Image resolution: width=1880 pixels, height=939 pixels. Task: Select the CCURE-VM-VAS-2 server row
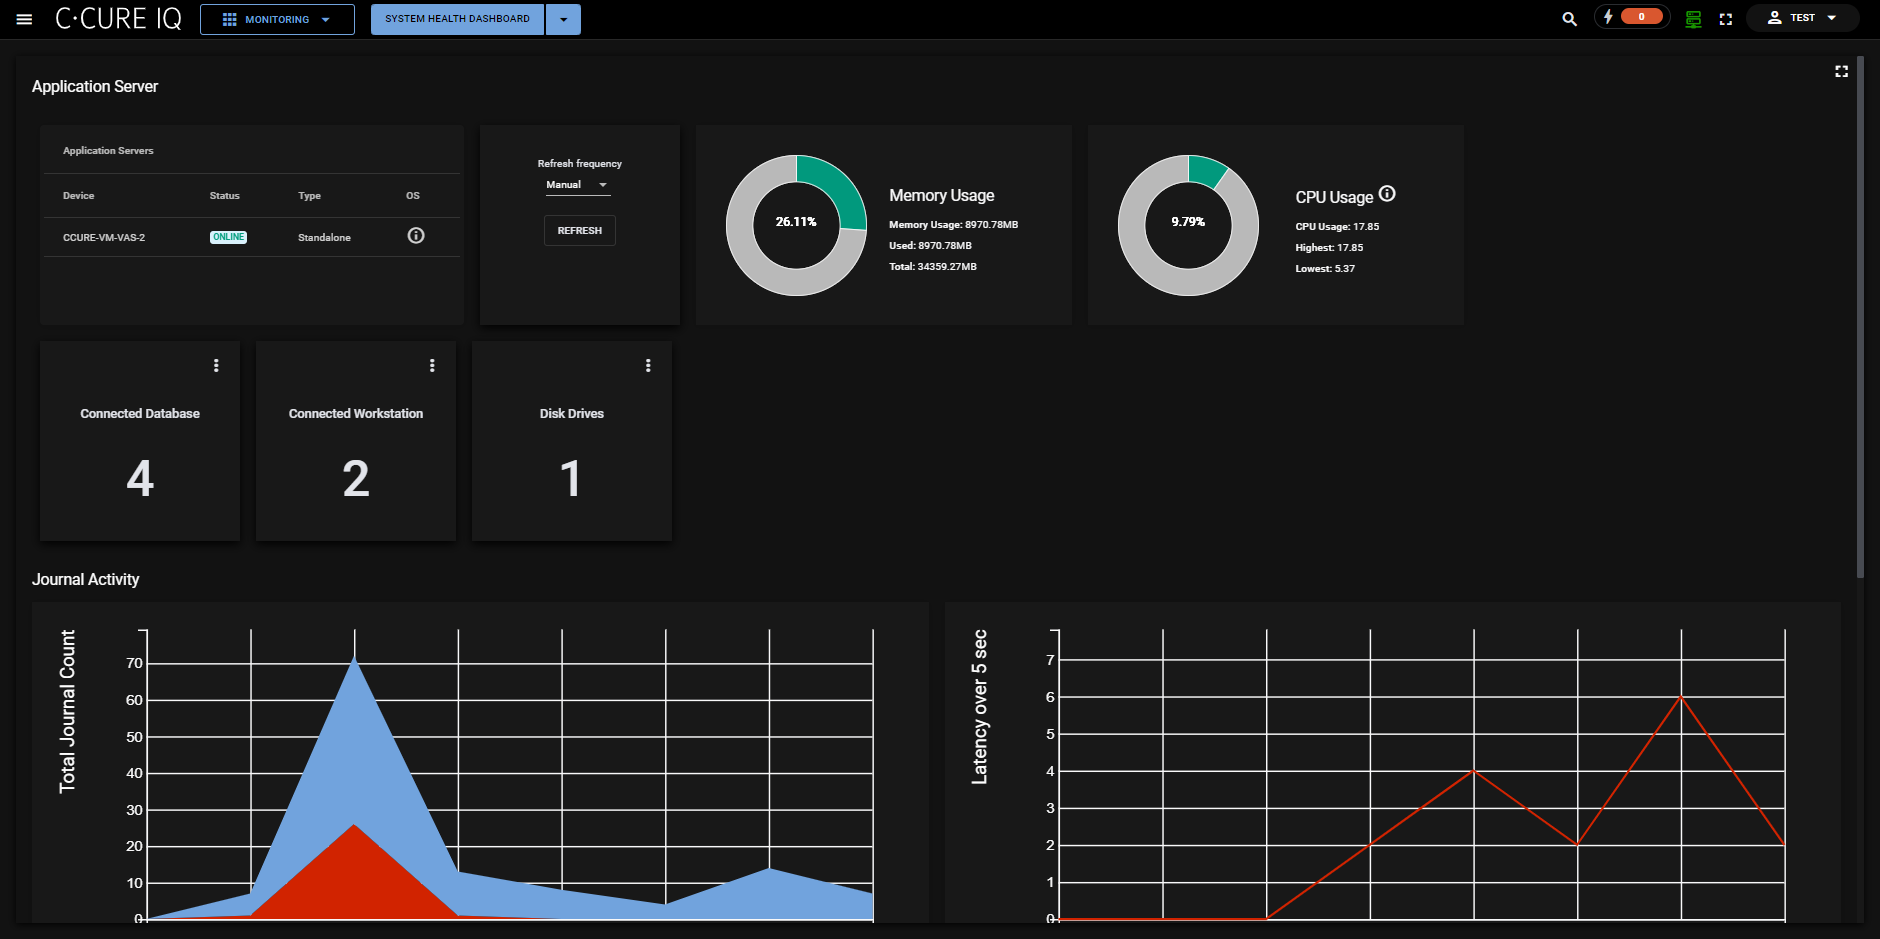(x=104, y=238)
